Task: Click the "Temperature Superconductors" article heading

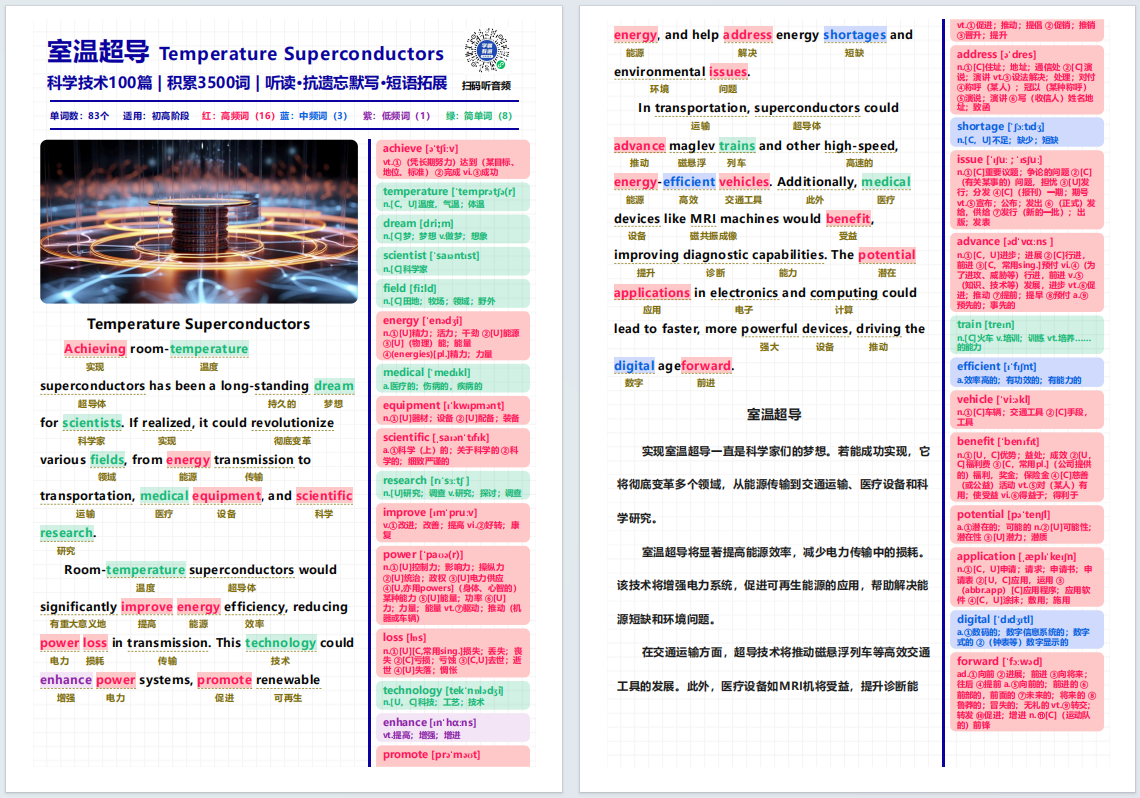Action: (x=198, y=324)
